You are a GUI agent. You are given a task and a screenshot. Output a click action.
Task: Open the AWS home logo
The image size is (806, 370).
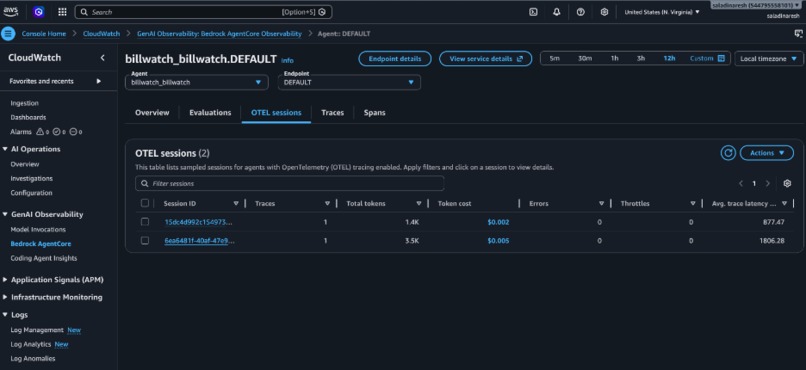coord(11,11)
